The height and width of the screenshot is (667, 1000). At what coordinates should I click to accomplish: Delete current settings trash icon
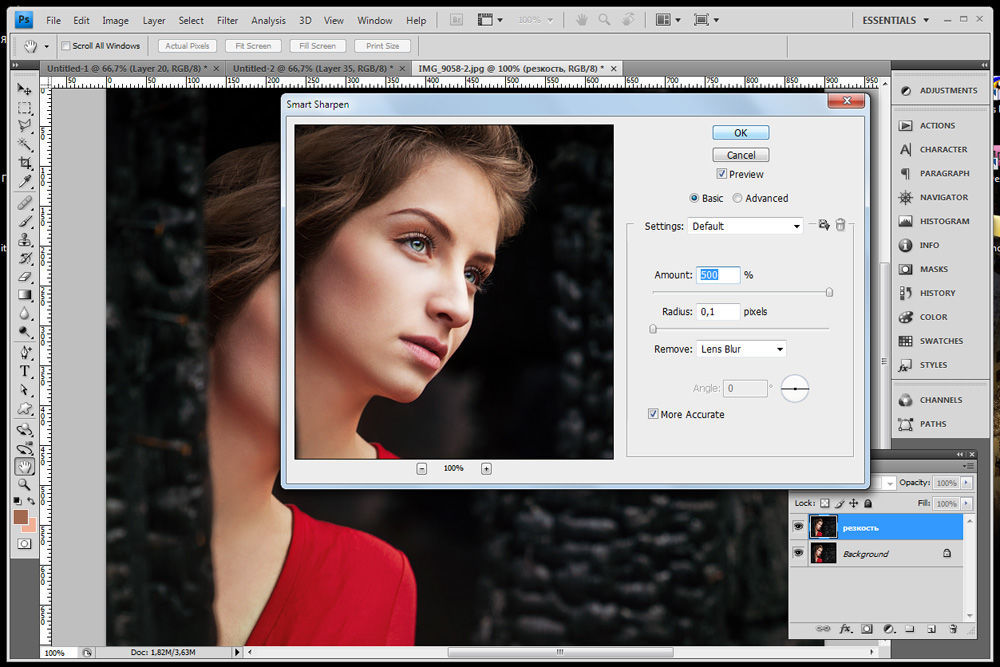[x=841, y=225]
